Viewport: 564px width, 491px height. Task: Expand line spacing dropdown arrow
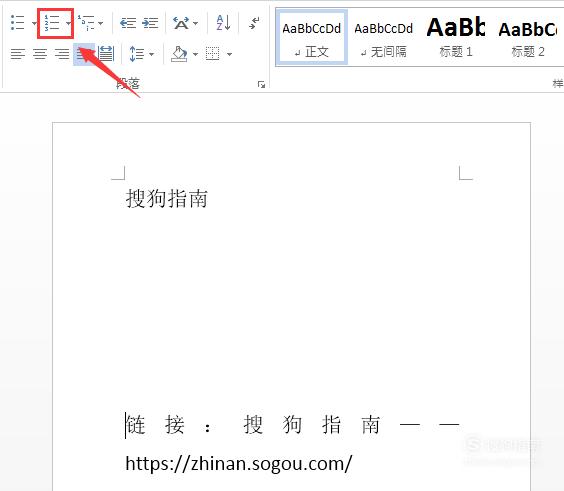pyautogui.click(x=151, y=54)
